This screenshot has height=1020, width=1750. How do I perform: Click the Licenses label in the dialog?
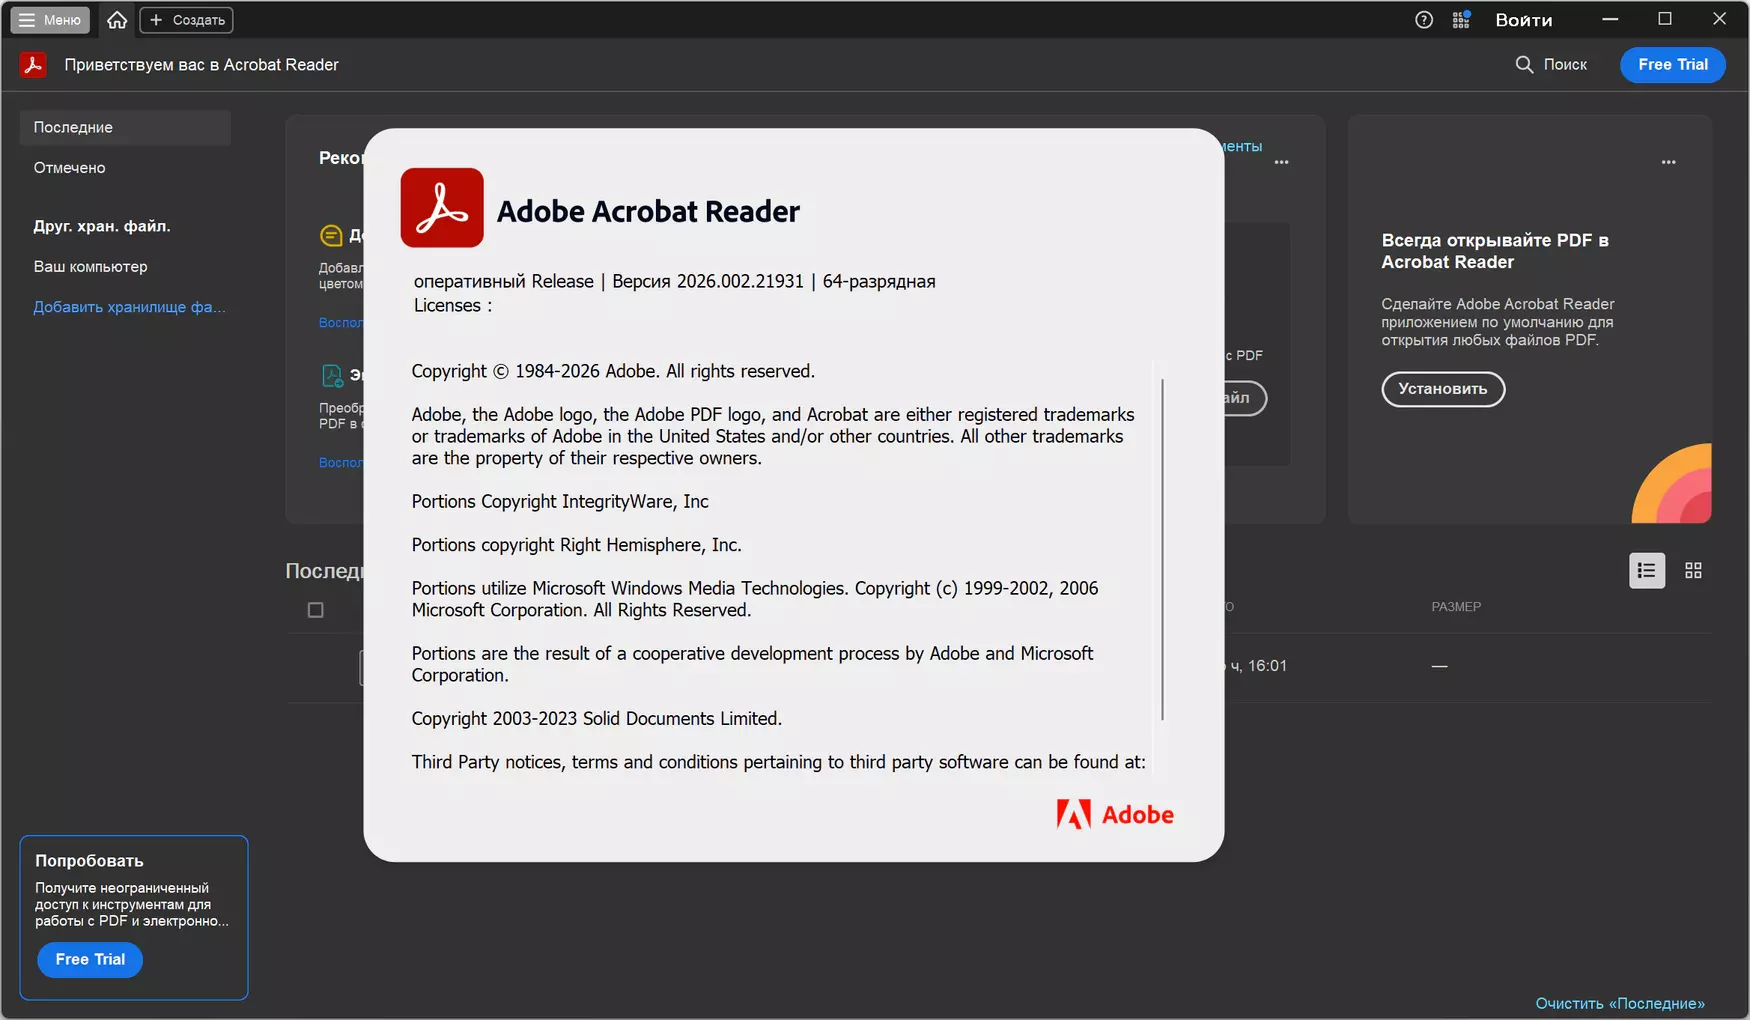(x=453, y=306)
